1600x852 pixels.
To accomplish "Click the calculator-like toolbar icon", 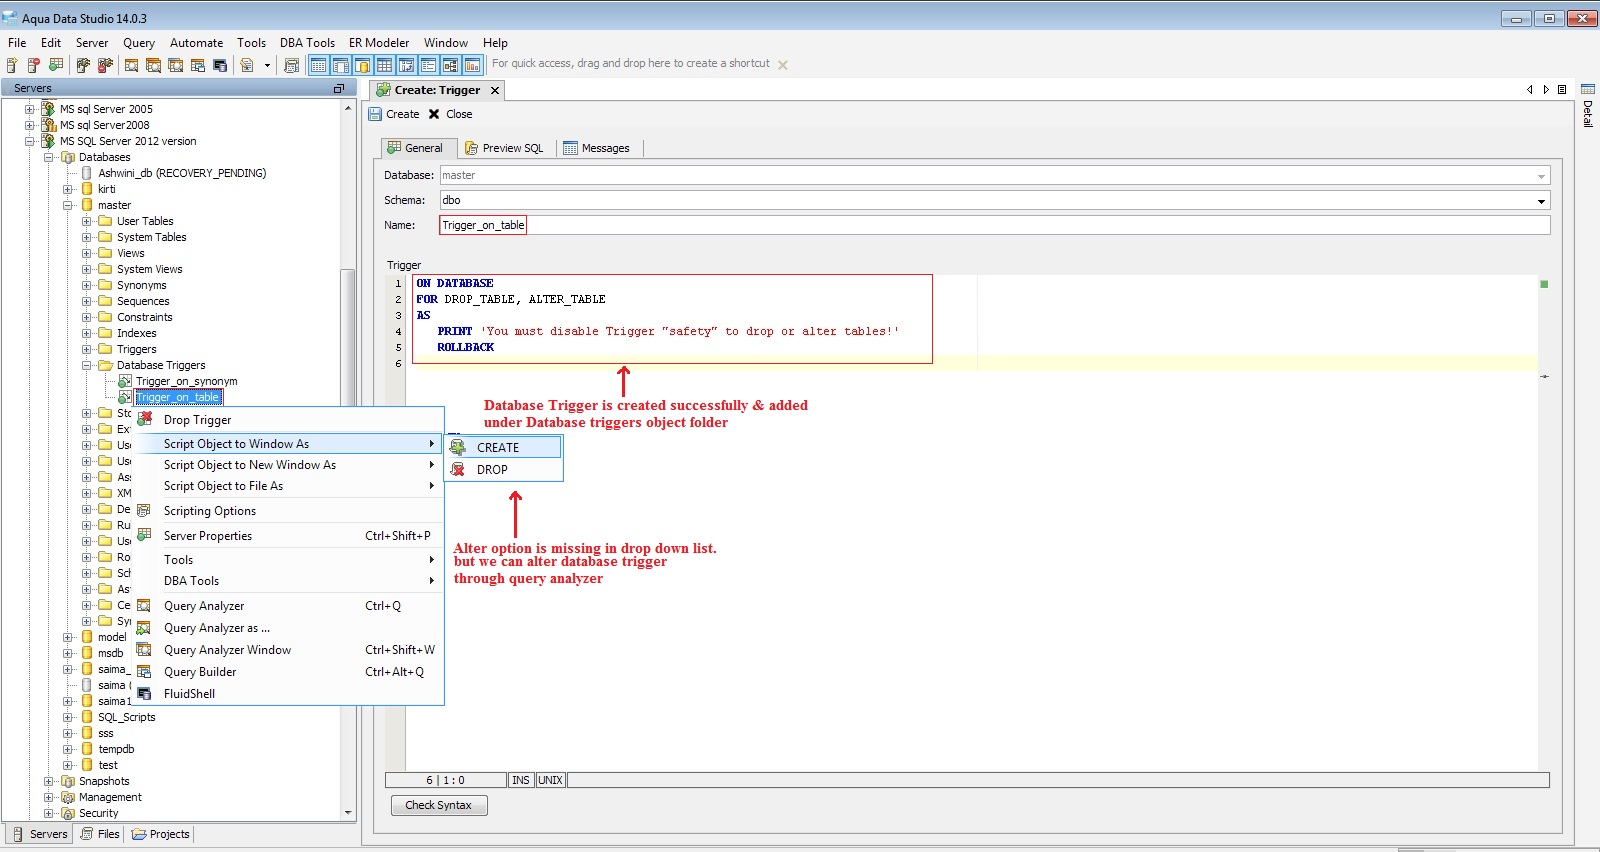I will click(291, 65).
